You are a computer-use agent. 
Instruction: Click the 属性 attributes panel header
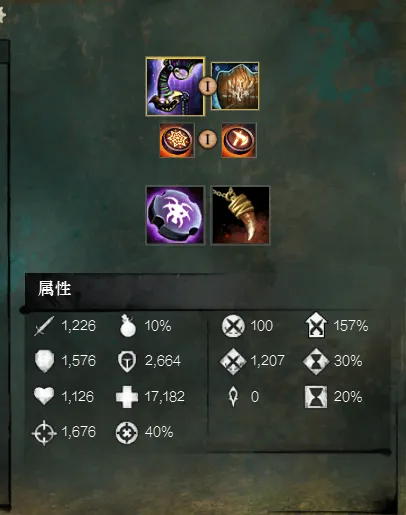click(x=54, y=288)
